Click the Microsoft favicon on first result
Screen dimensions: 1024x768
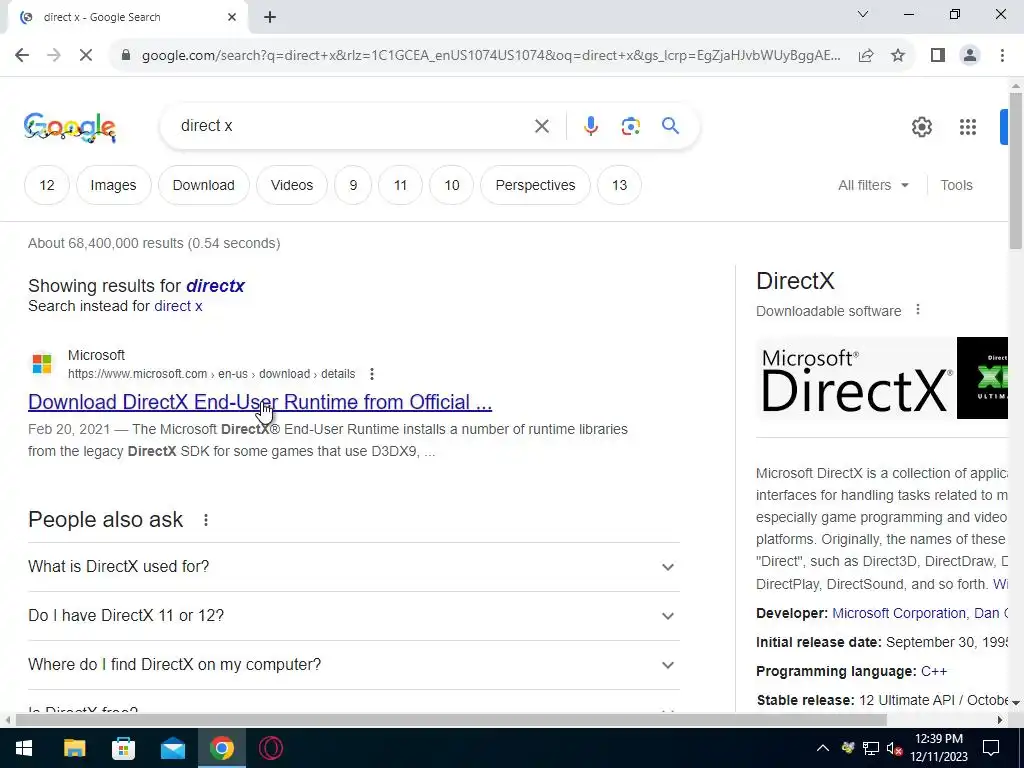coord(42,364)
